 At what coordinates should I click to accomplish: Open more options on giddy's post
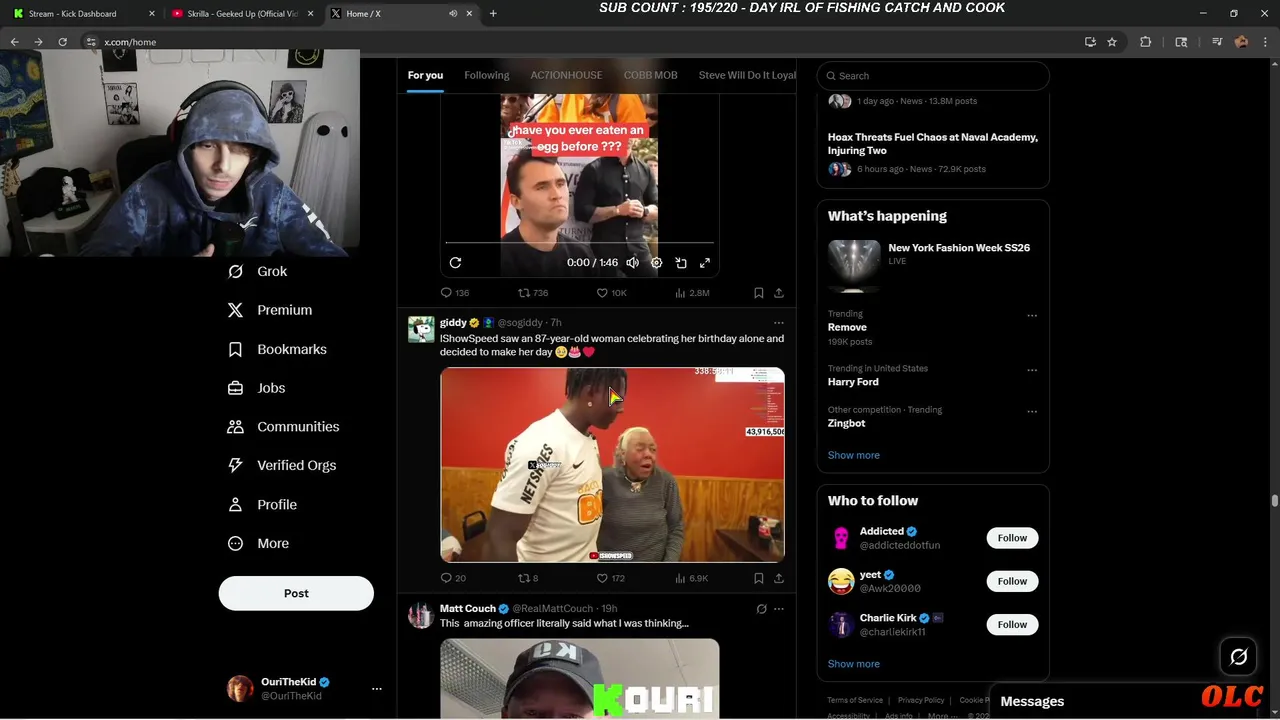[x=779, y=323]
